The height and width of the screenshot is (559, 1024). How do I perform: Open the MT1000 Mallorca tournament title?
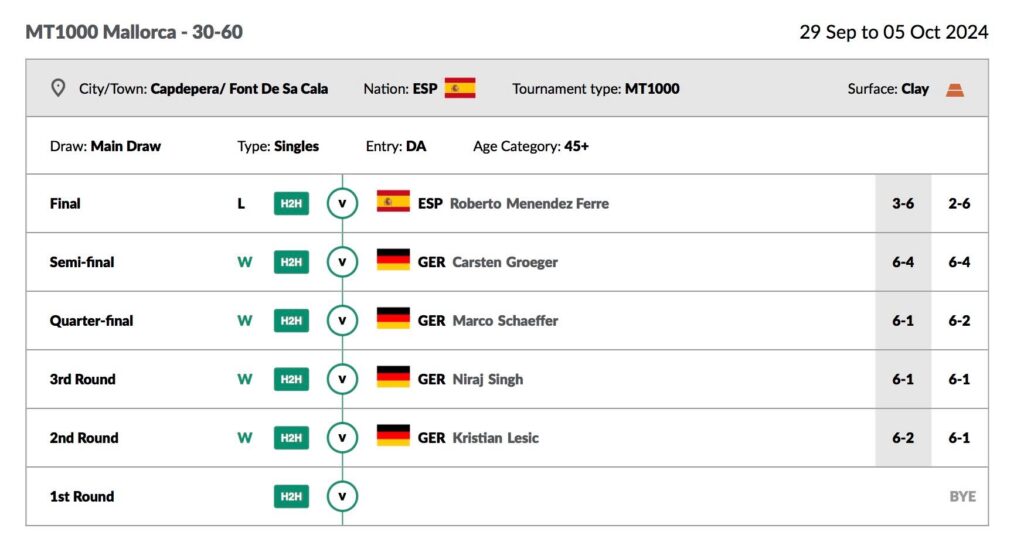(134, 32)
